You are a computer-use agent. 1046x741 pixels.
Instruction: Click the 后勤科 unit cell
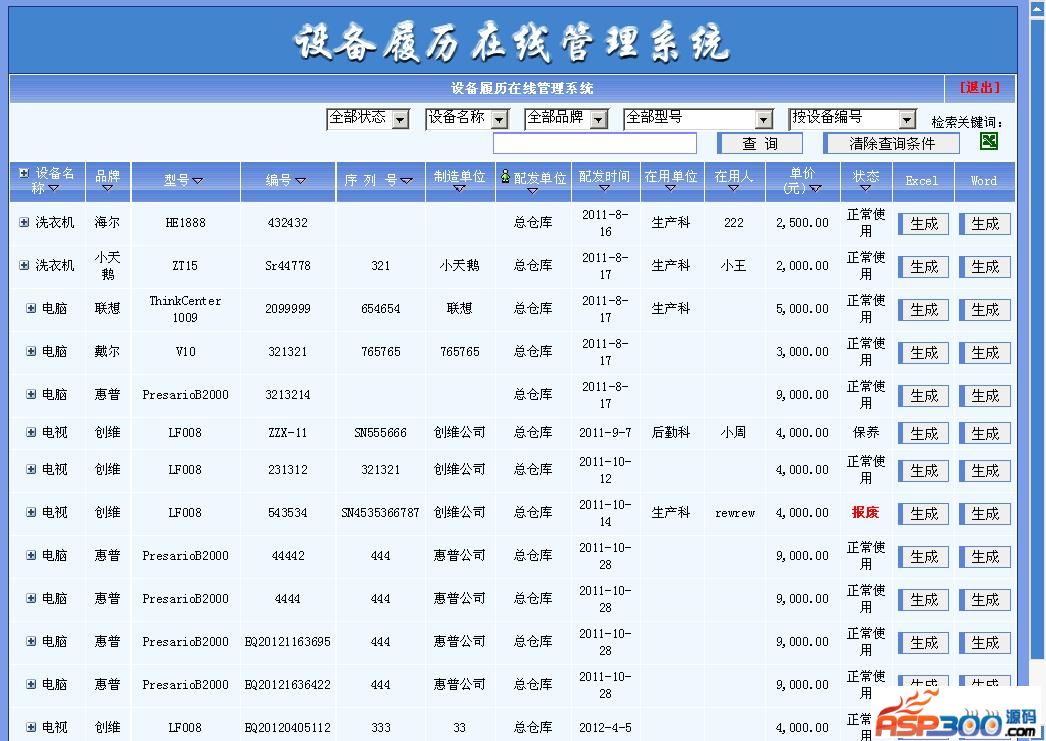[x=670, y=432]
